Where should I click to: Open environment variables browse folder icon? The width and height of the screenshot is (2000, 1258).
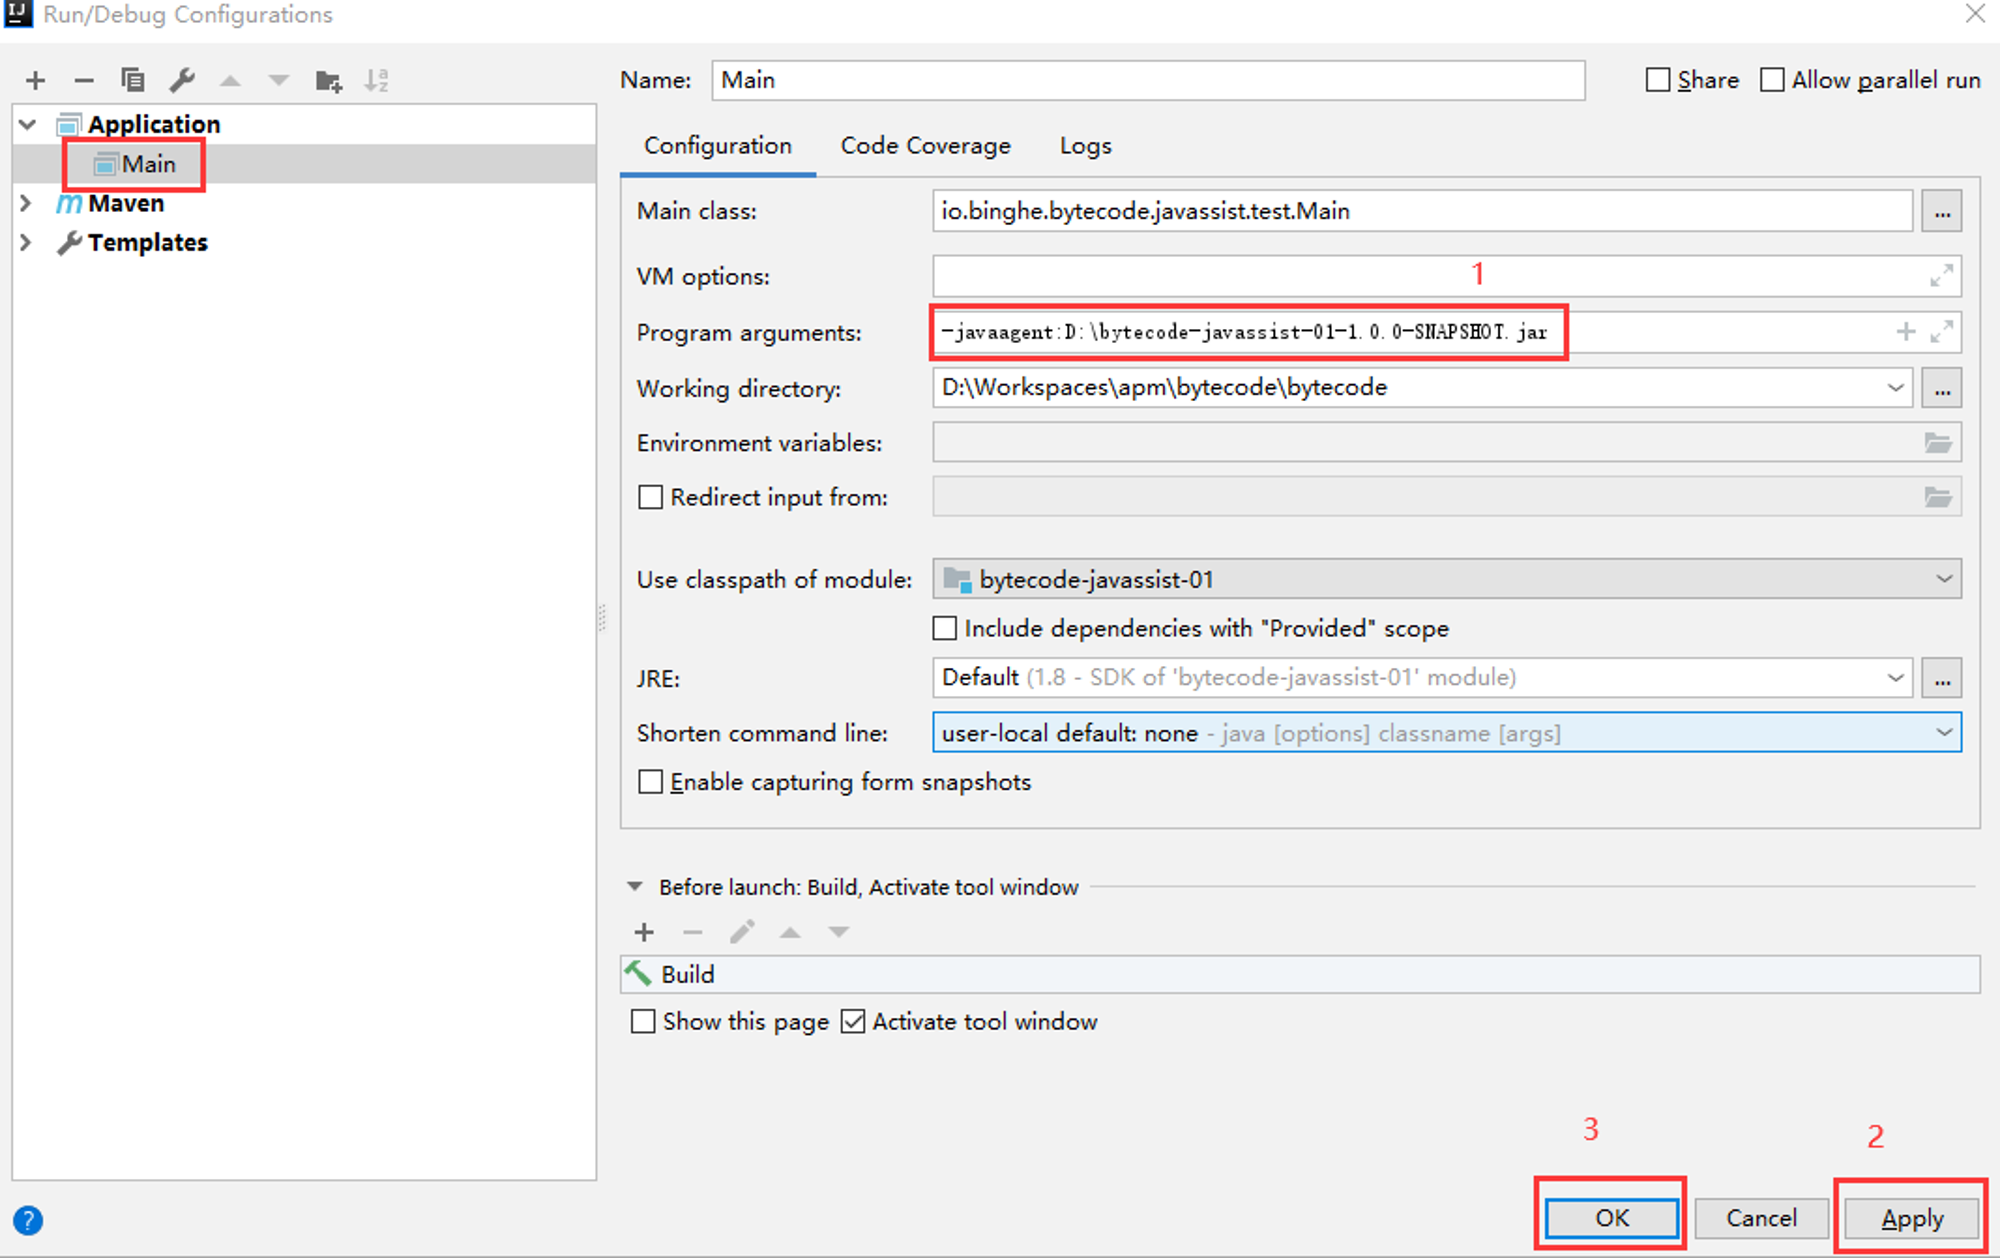(x=1938, y=443)
